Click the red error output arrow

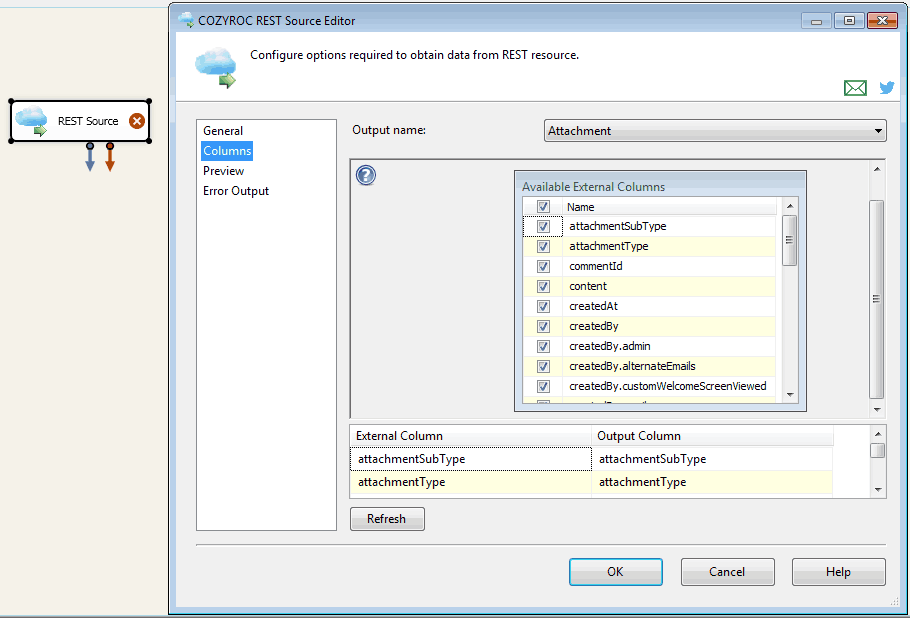110,157
